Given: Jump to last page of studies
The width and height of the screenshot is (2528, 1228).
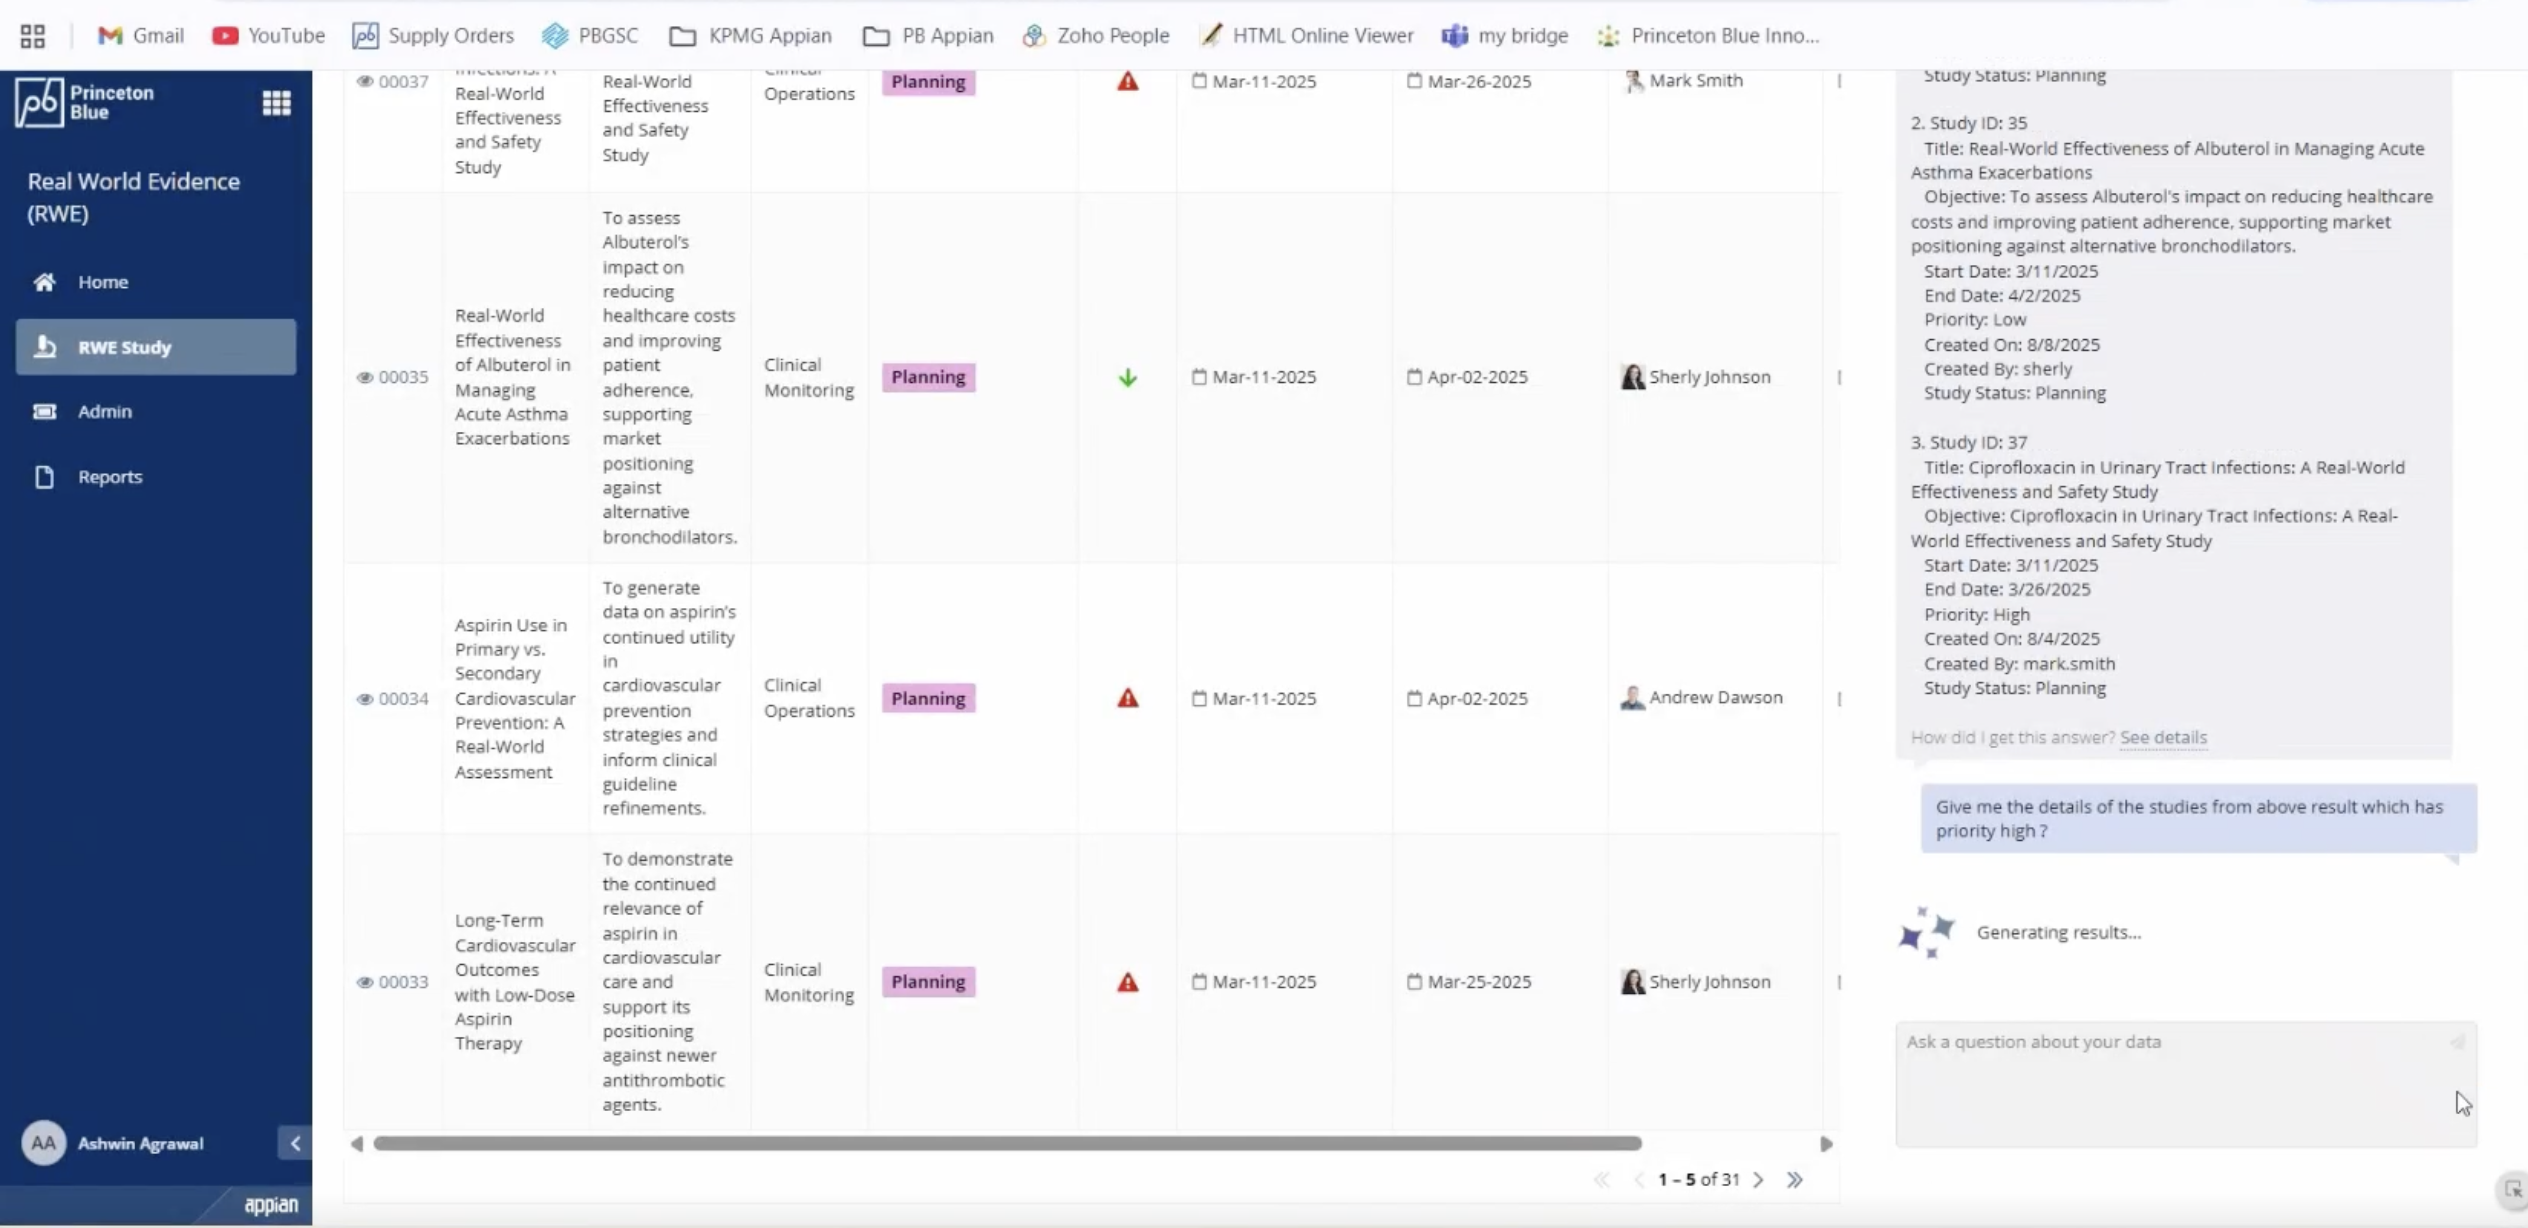Looking at the screenshot, I should point(1795,1180).
